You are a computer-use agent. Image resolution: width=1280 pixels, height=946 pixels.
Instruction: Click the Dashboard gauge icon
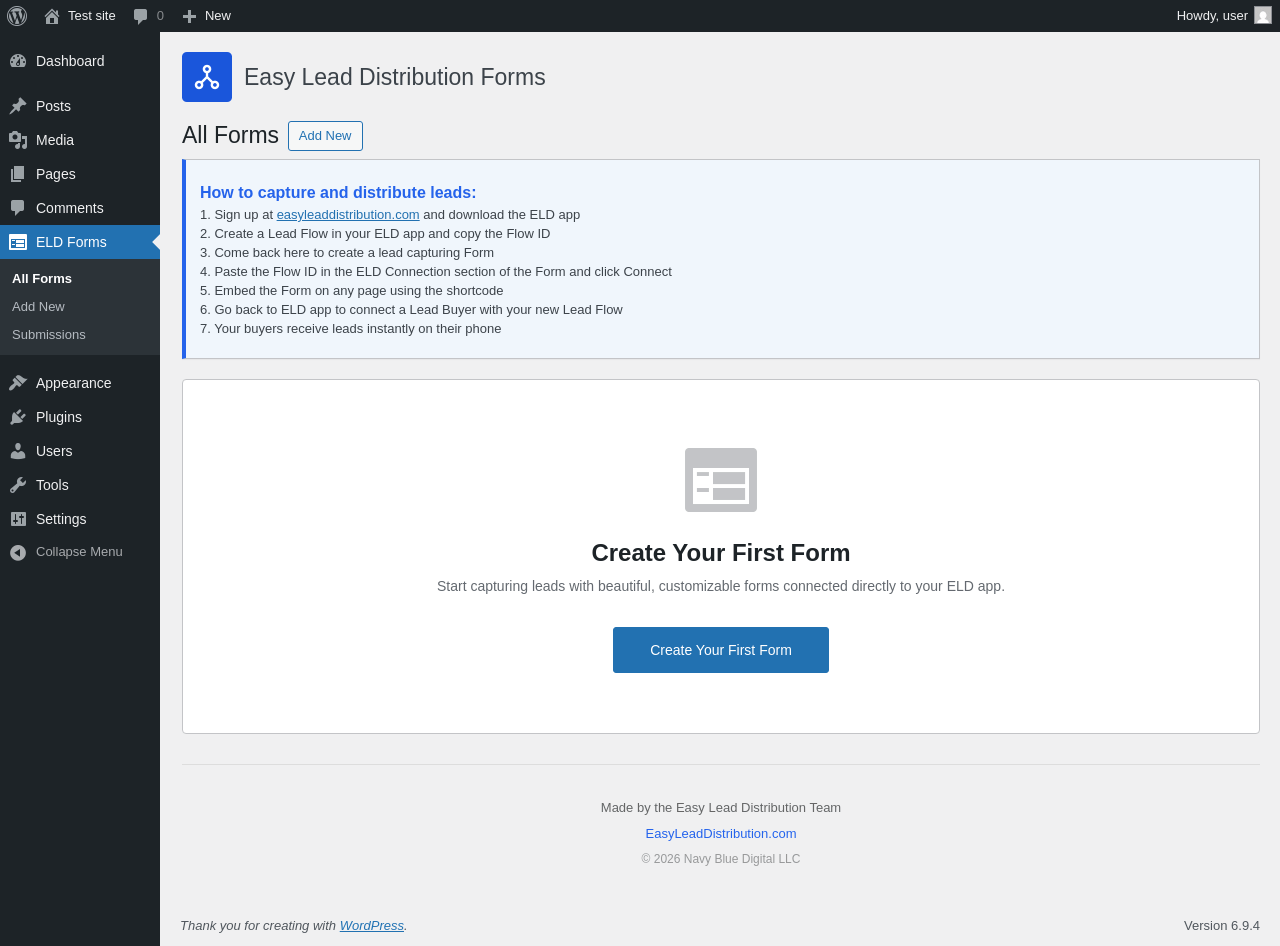(18, 61)
